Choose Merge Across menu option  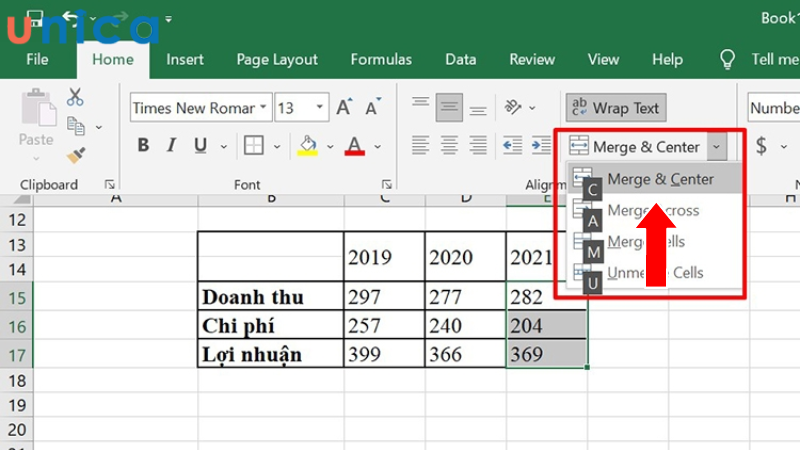click(x=655, y=210)
